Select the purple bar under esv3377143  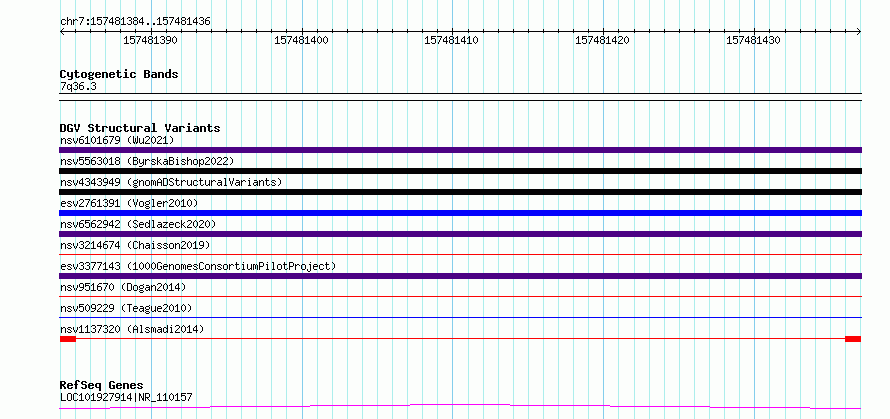(460, 276)
